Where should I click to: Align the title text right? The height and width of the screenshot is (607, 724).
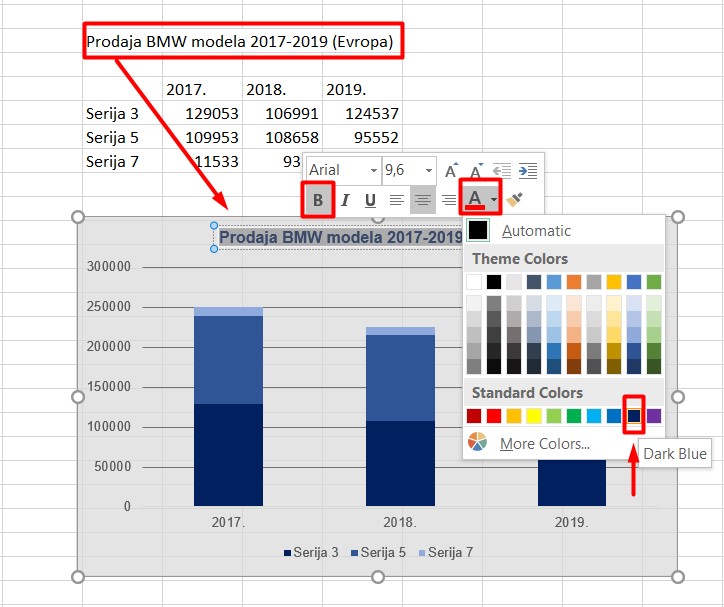pos(449,200)
